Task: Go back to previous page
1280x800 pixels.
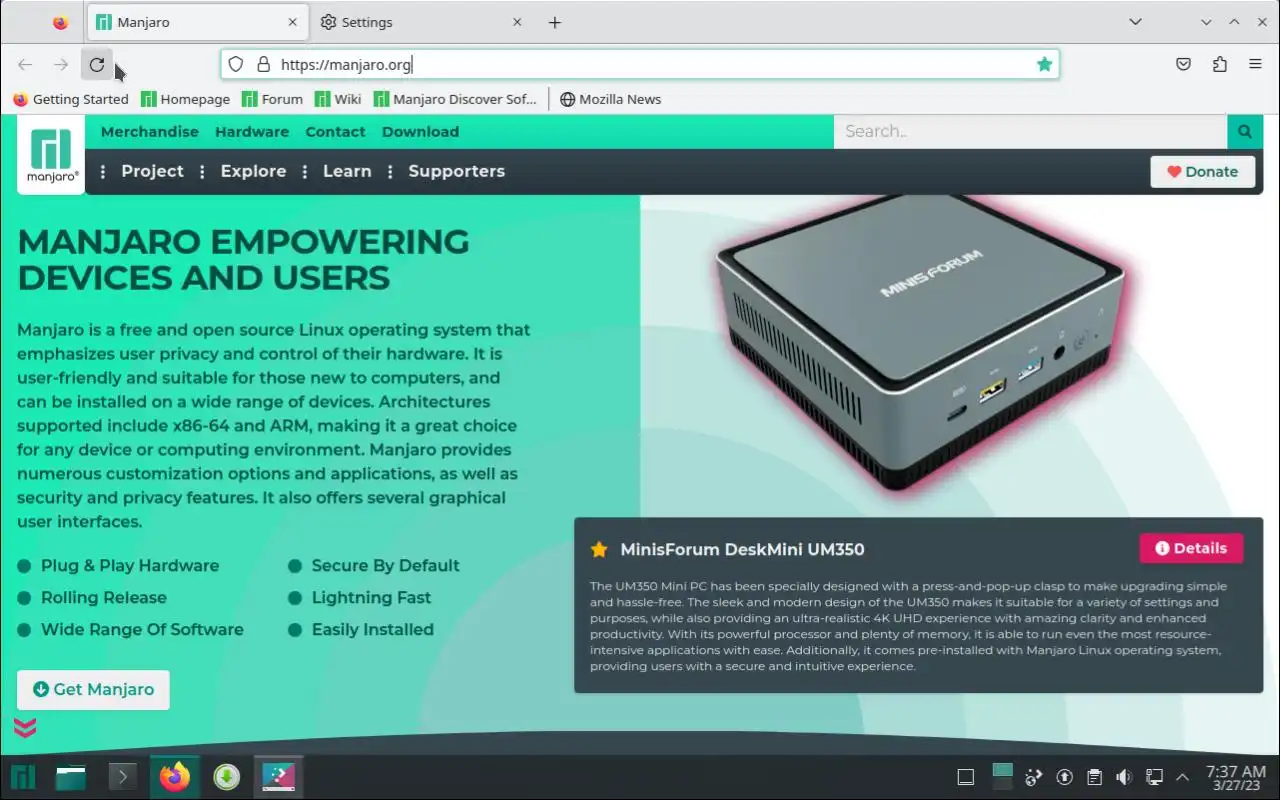Action: click(25, 65)
